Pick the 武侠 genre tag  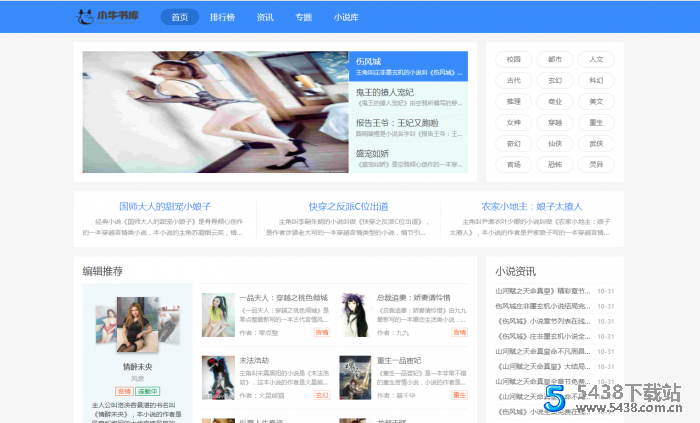pyautogui.click(x=596, y=143)
